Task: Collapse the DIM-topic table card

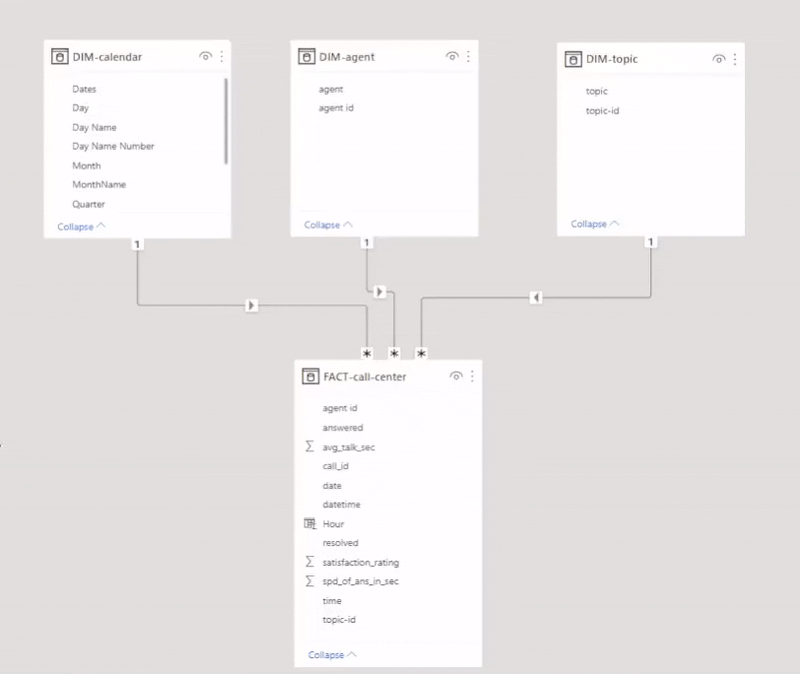Action: pos(594,224)
